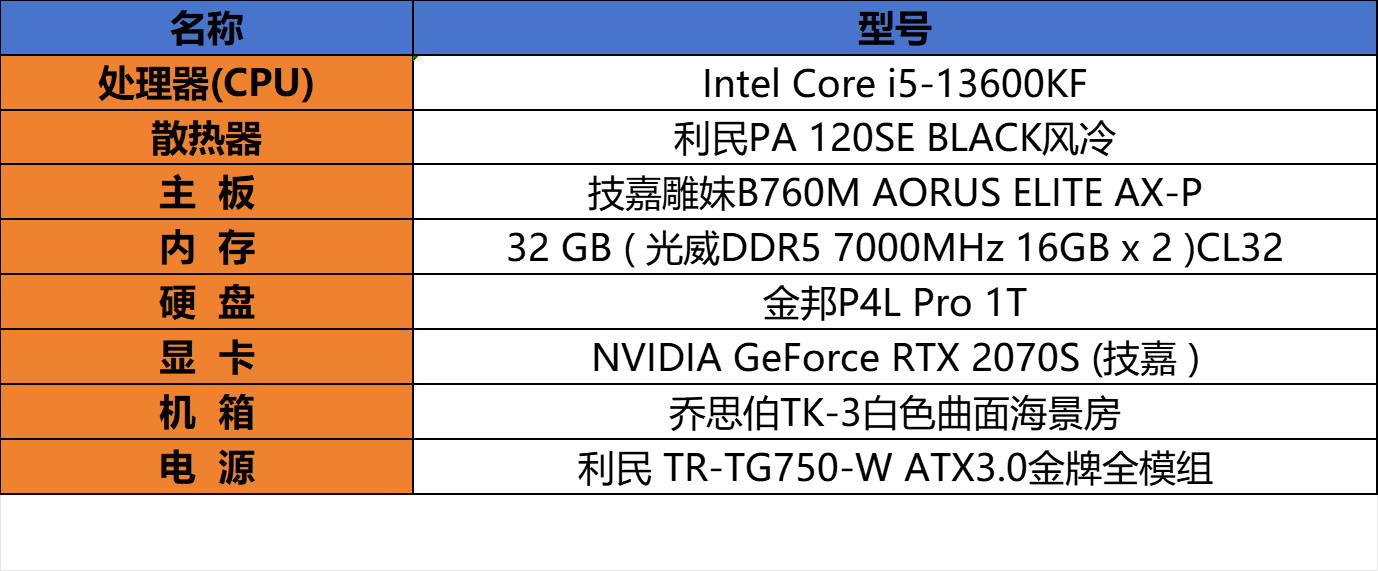
Task: Select the 机箱 label cell
Action: coord(206,413)
